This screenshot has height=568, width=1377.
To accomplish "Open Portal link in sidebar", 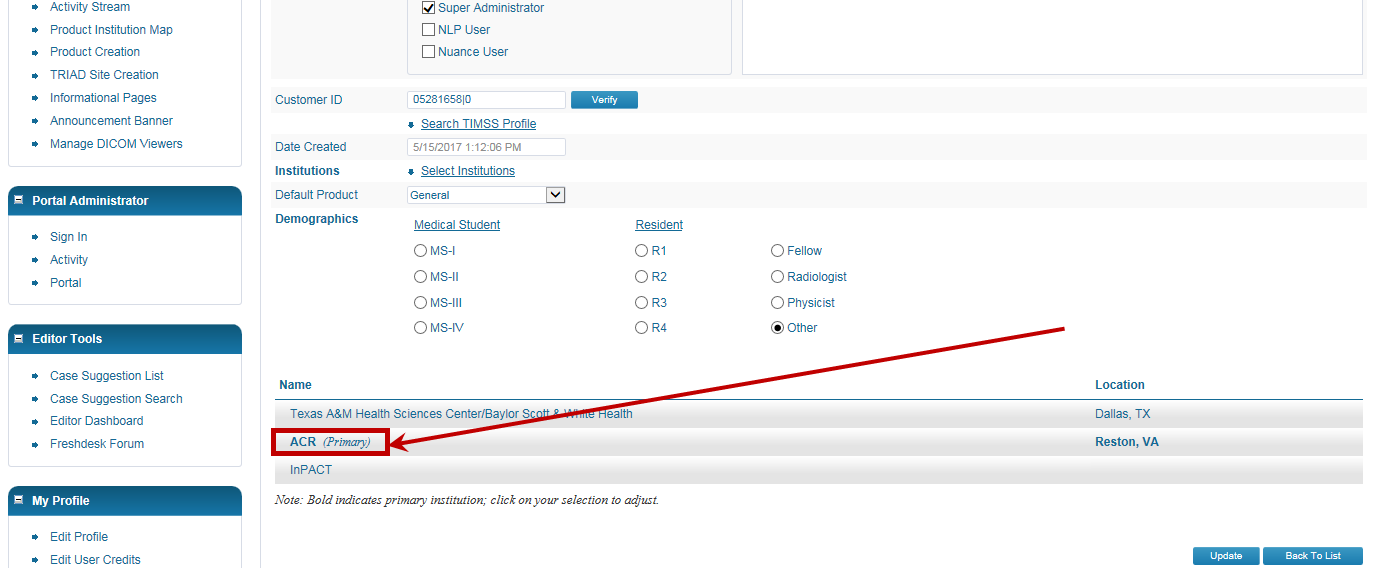I will click(x=66, y=283).
